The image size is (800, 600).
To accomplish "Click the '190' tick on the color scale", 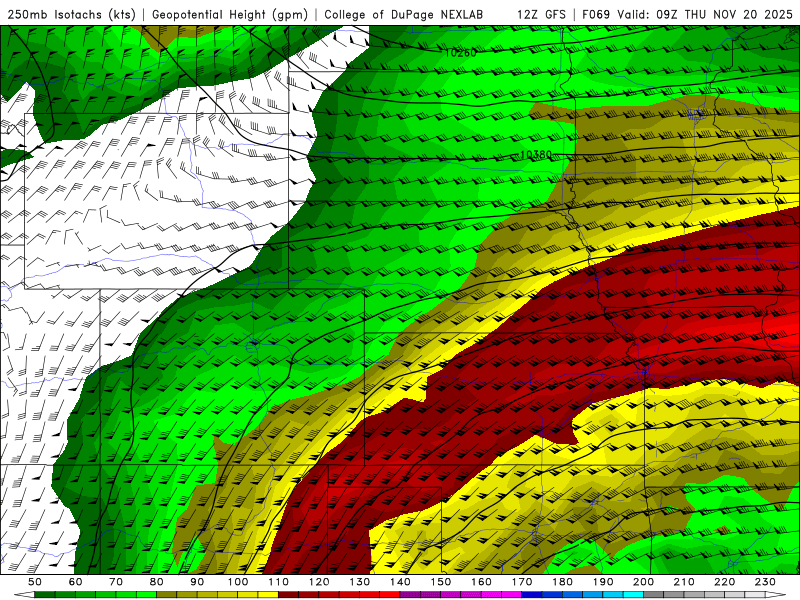I will 604,582.
